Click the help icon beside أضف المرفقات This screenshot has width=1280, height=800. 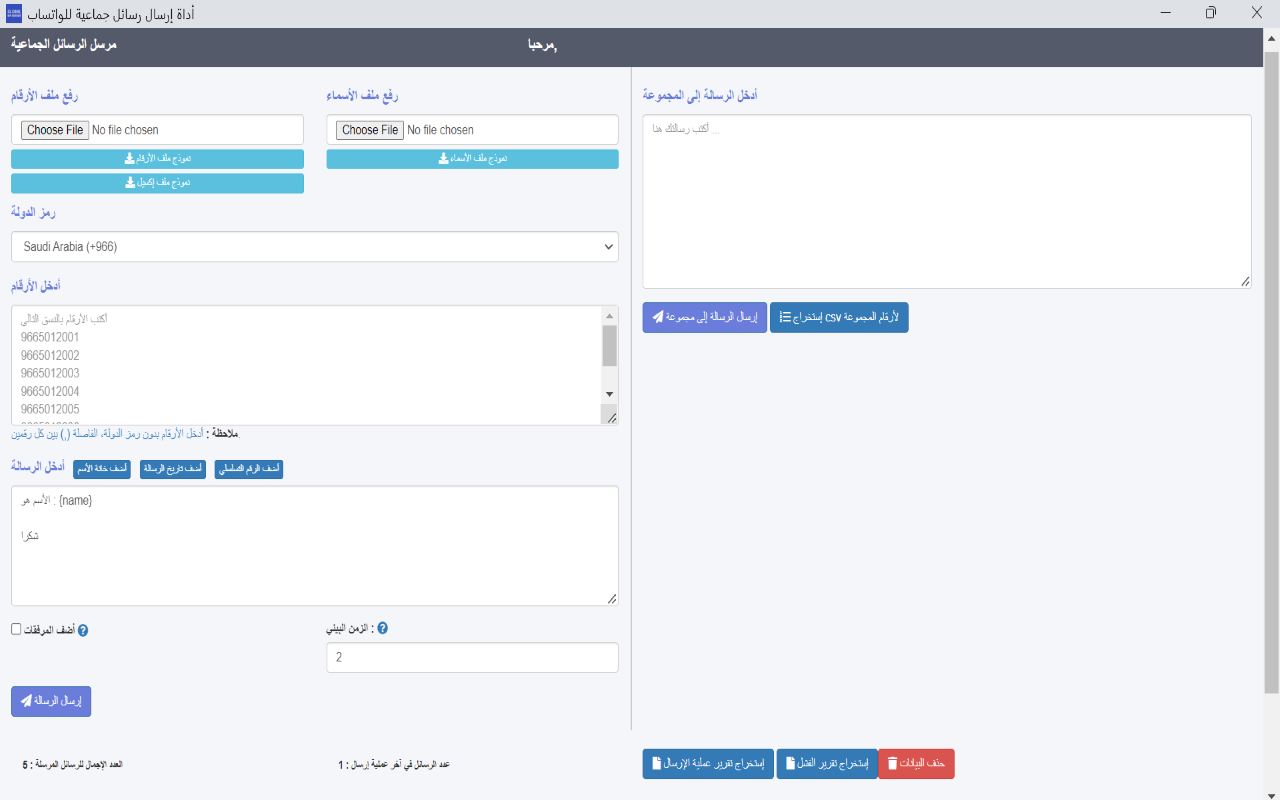(x=83, y=630)
